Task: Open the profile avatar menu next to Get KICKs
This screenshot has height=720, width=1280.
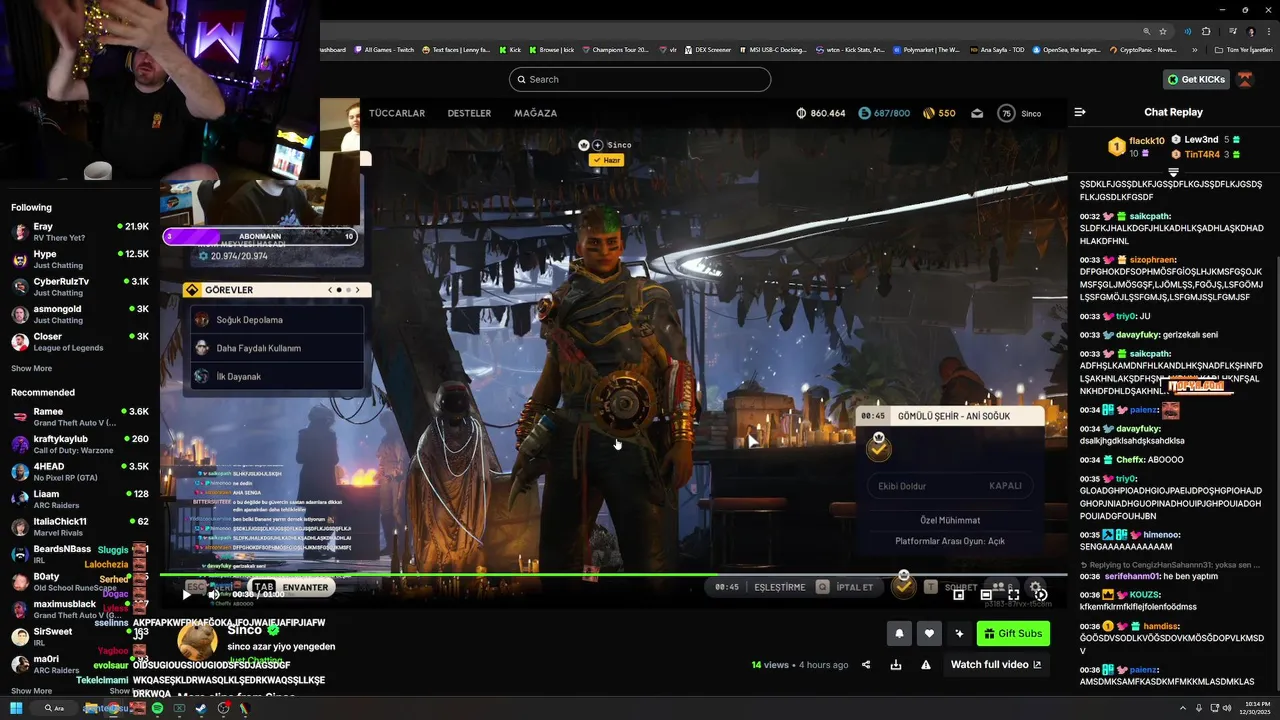Action: coord(1245,79)
